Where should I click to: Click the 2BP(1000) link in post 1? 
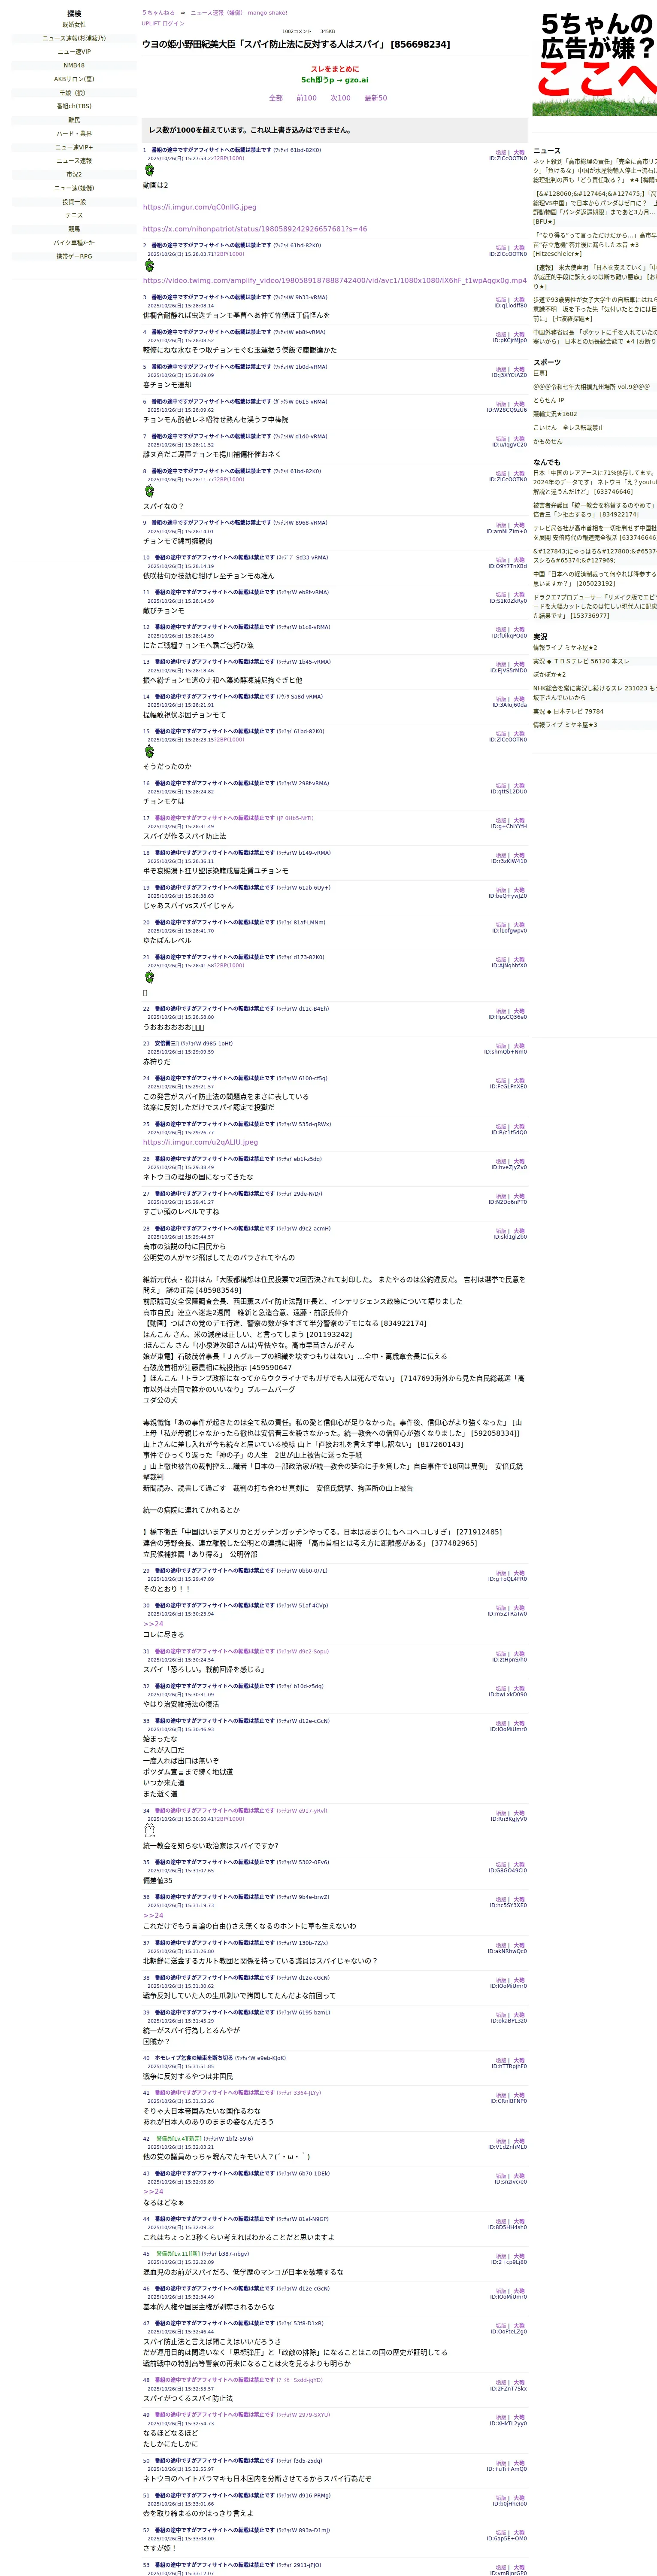[229, 158]
